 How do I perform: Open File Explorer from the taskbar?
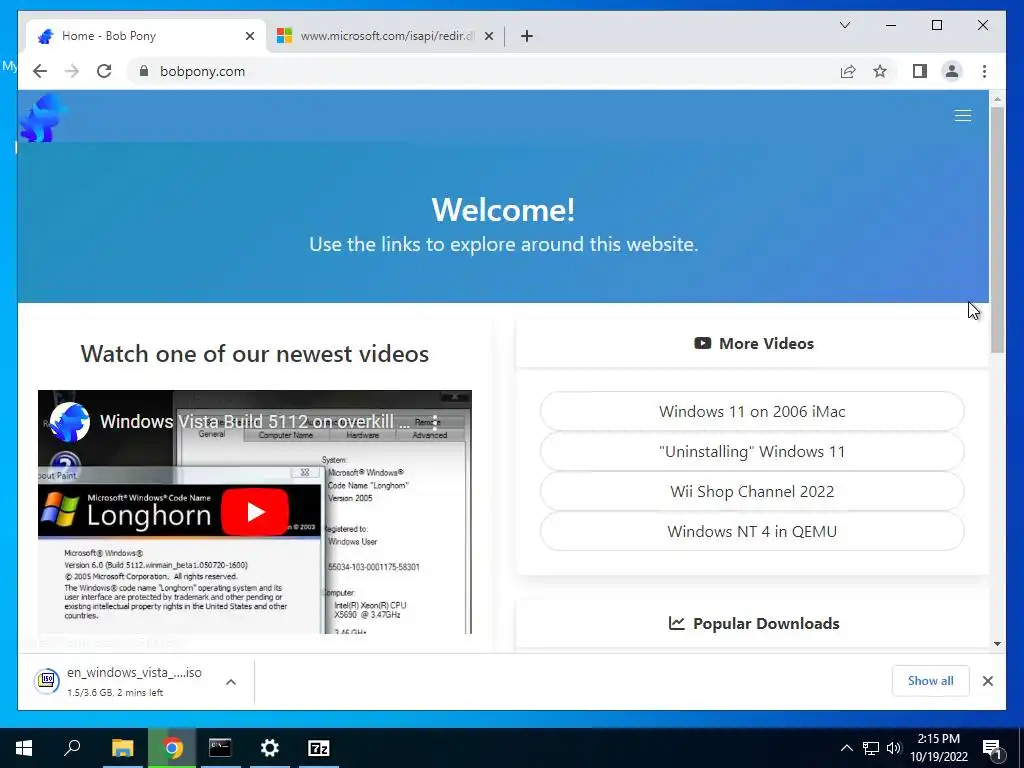click(122, 748)
